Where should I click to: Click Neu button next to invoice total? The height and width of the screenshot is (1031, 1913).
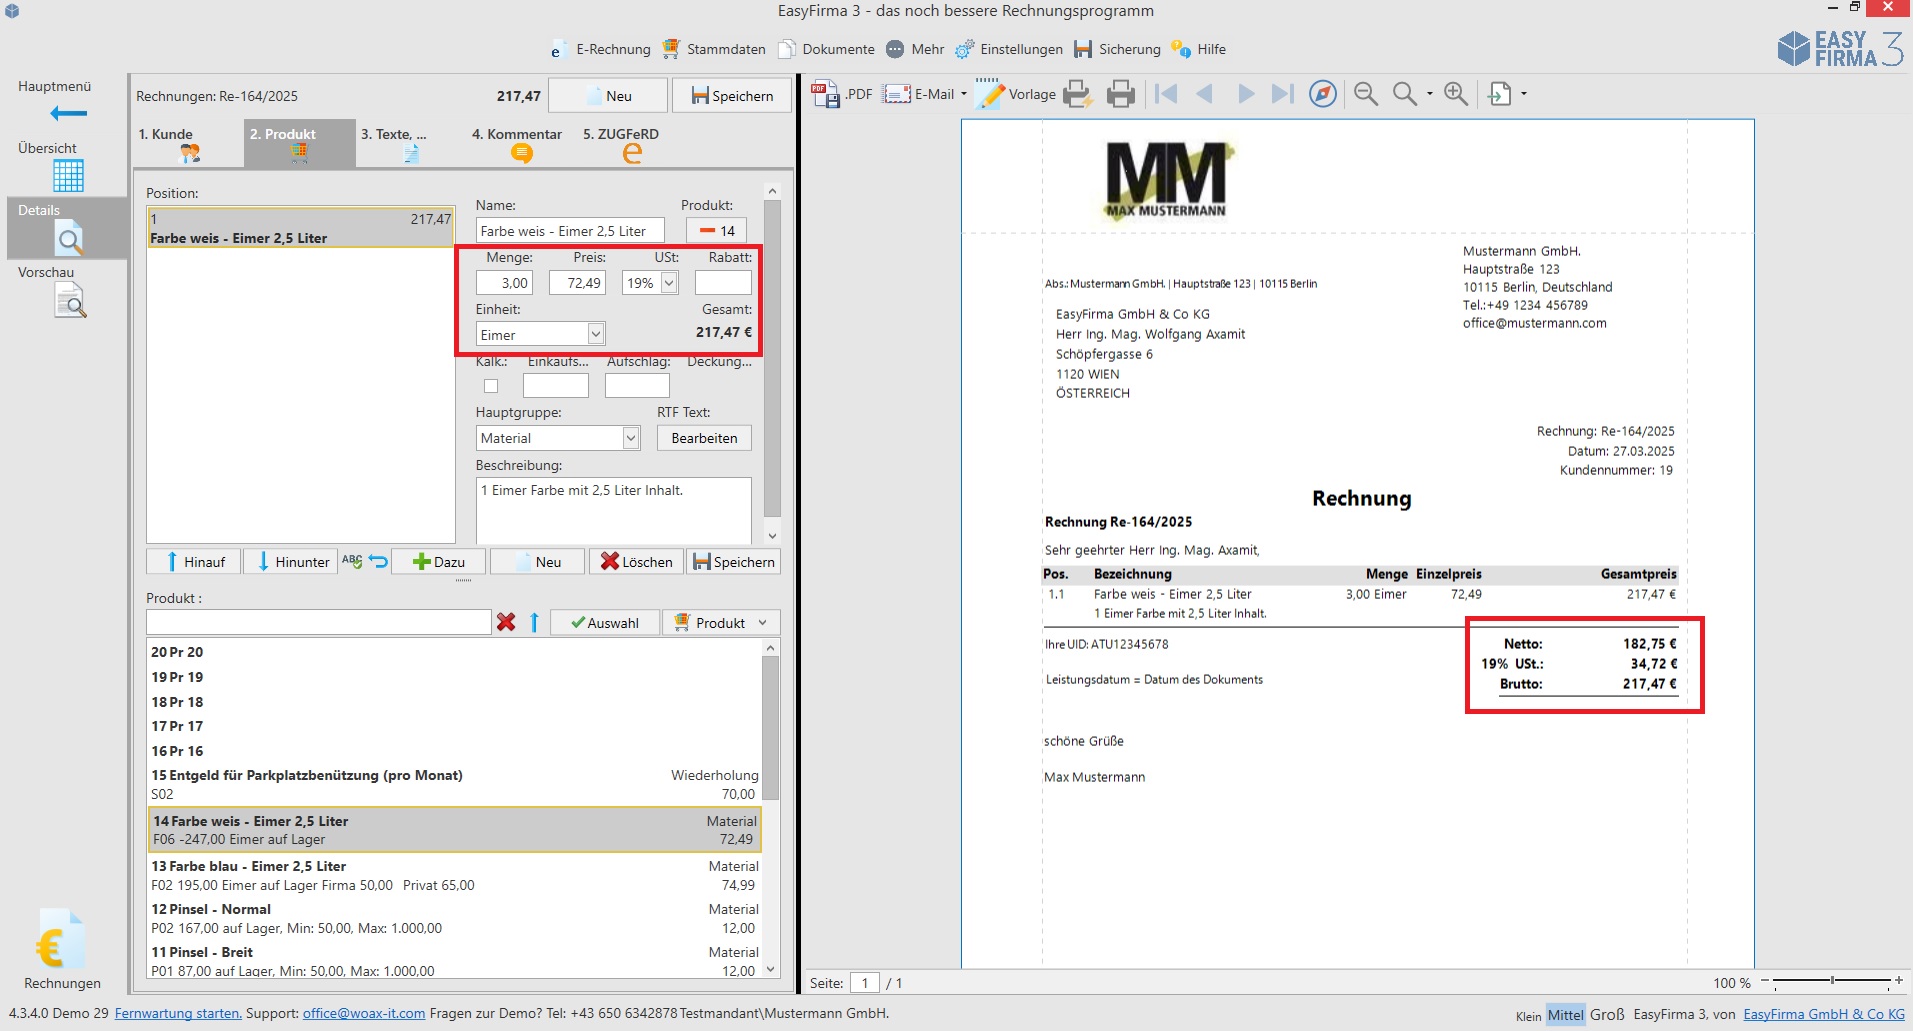[x=608, y=96]
